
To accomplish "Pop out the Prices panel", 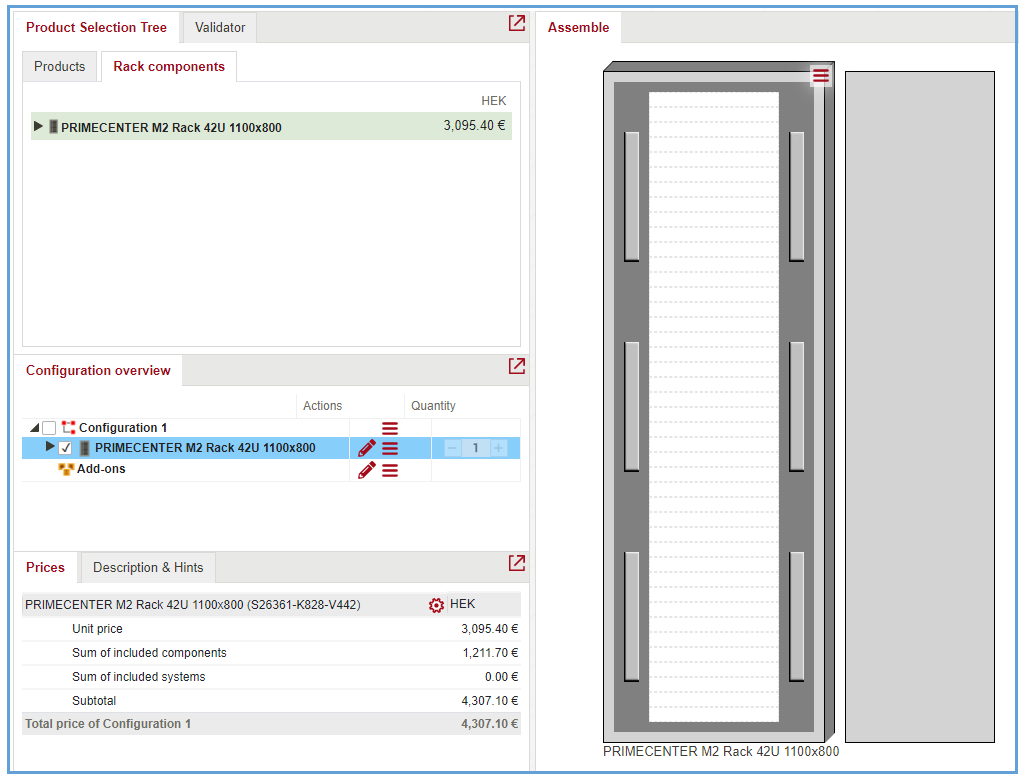I will [x=517, y=563].
